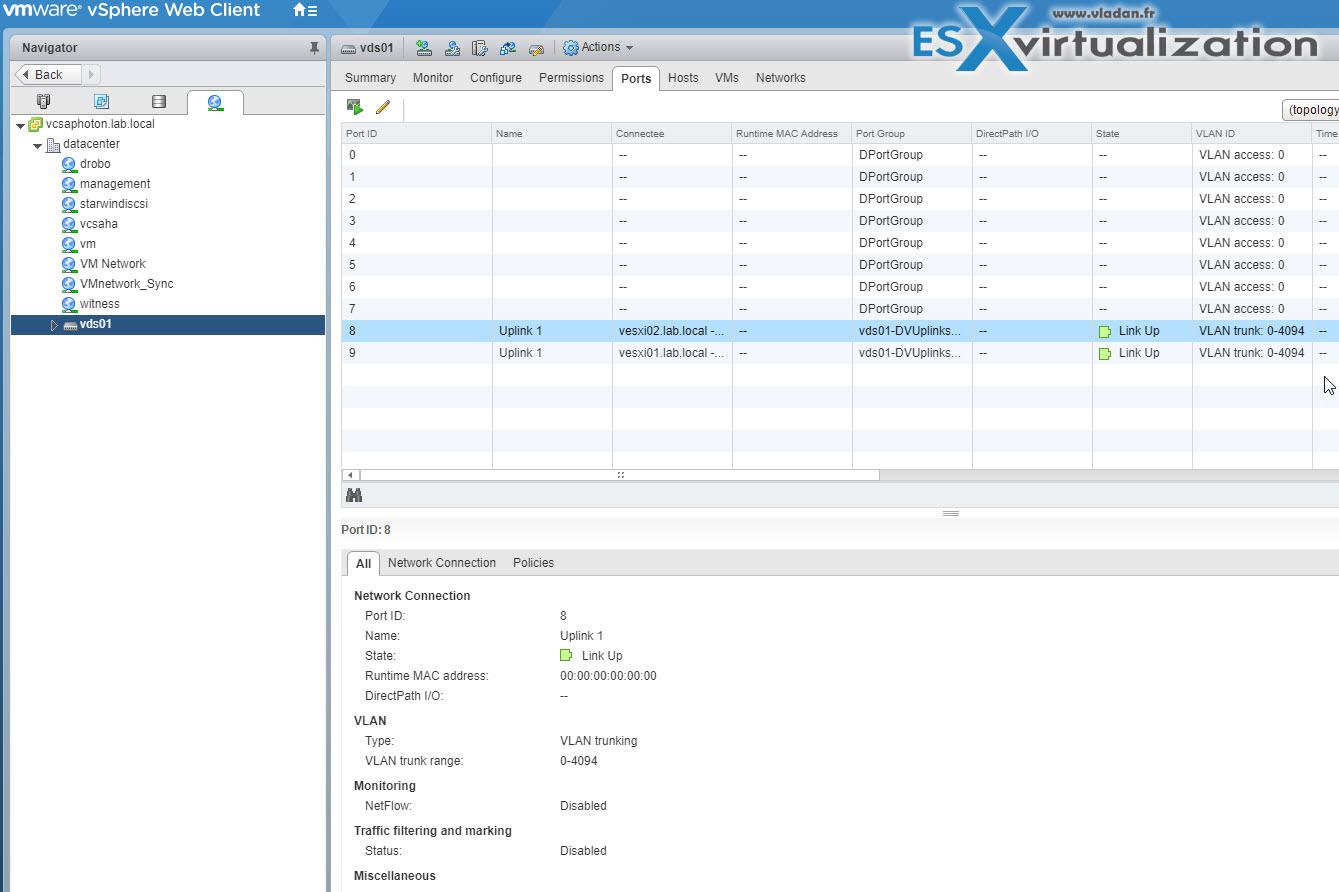The width and height of the screenshot is (1339, 892).
Task: Select port row with ID 0
Action: click(840, 155)
